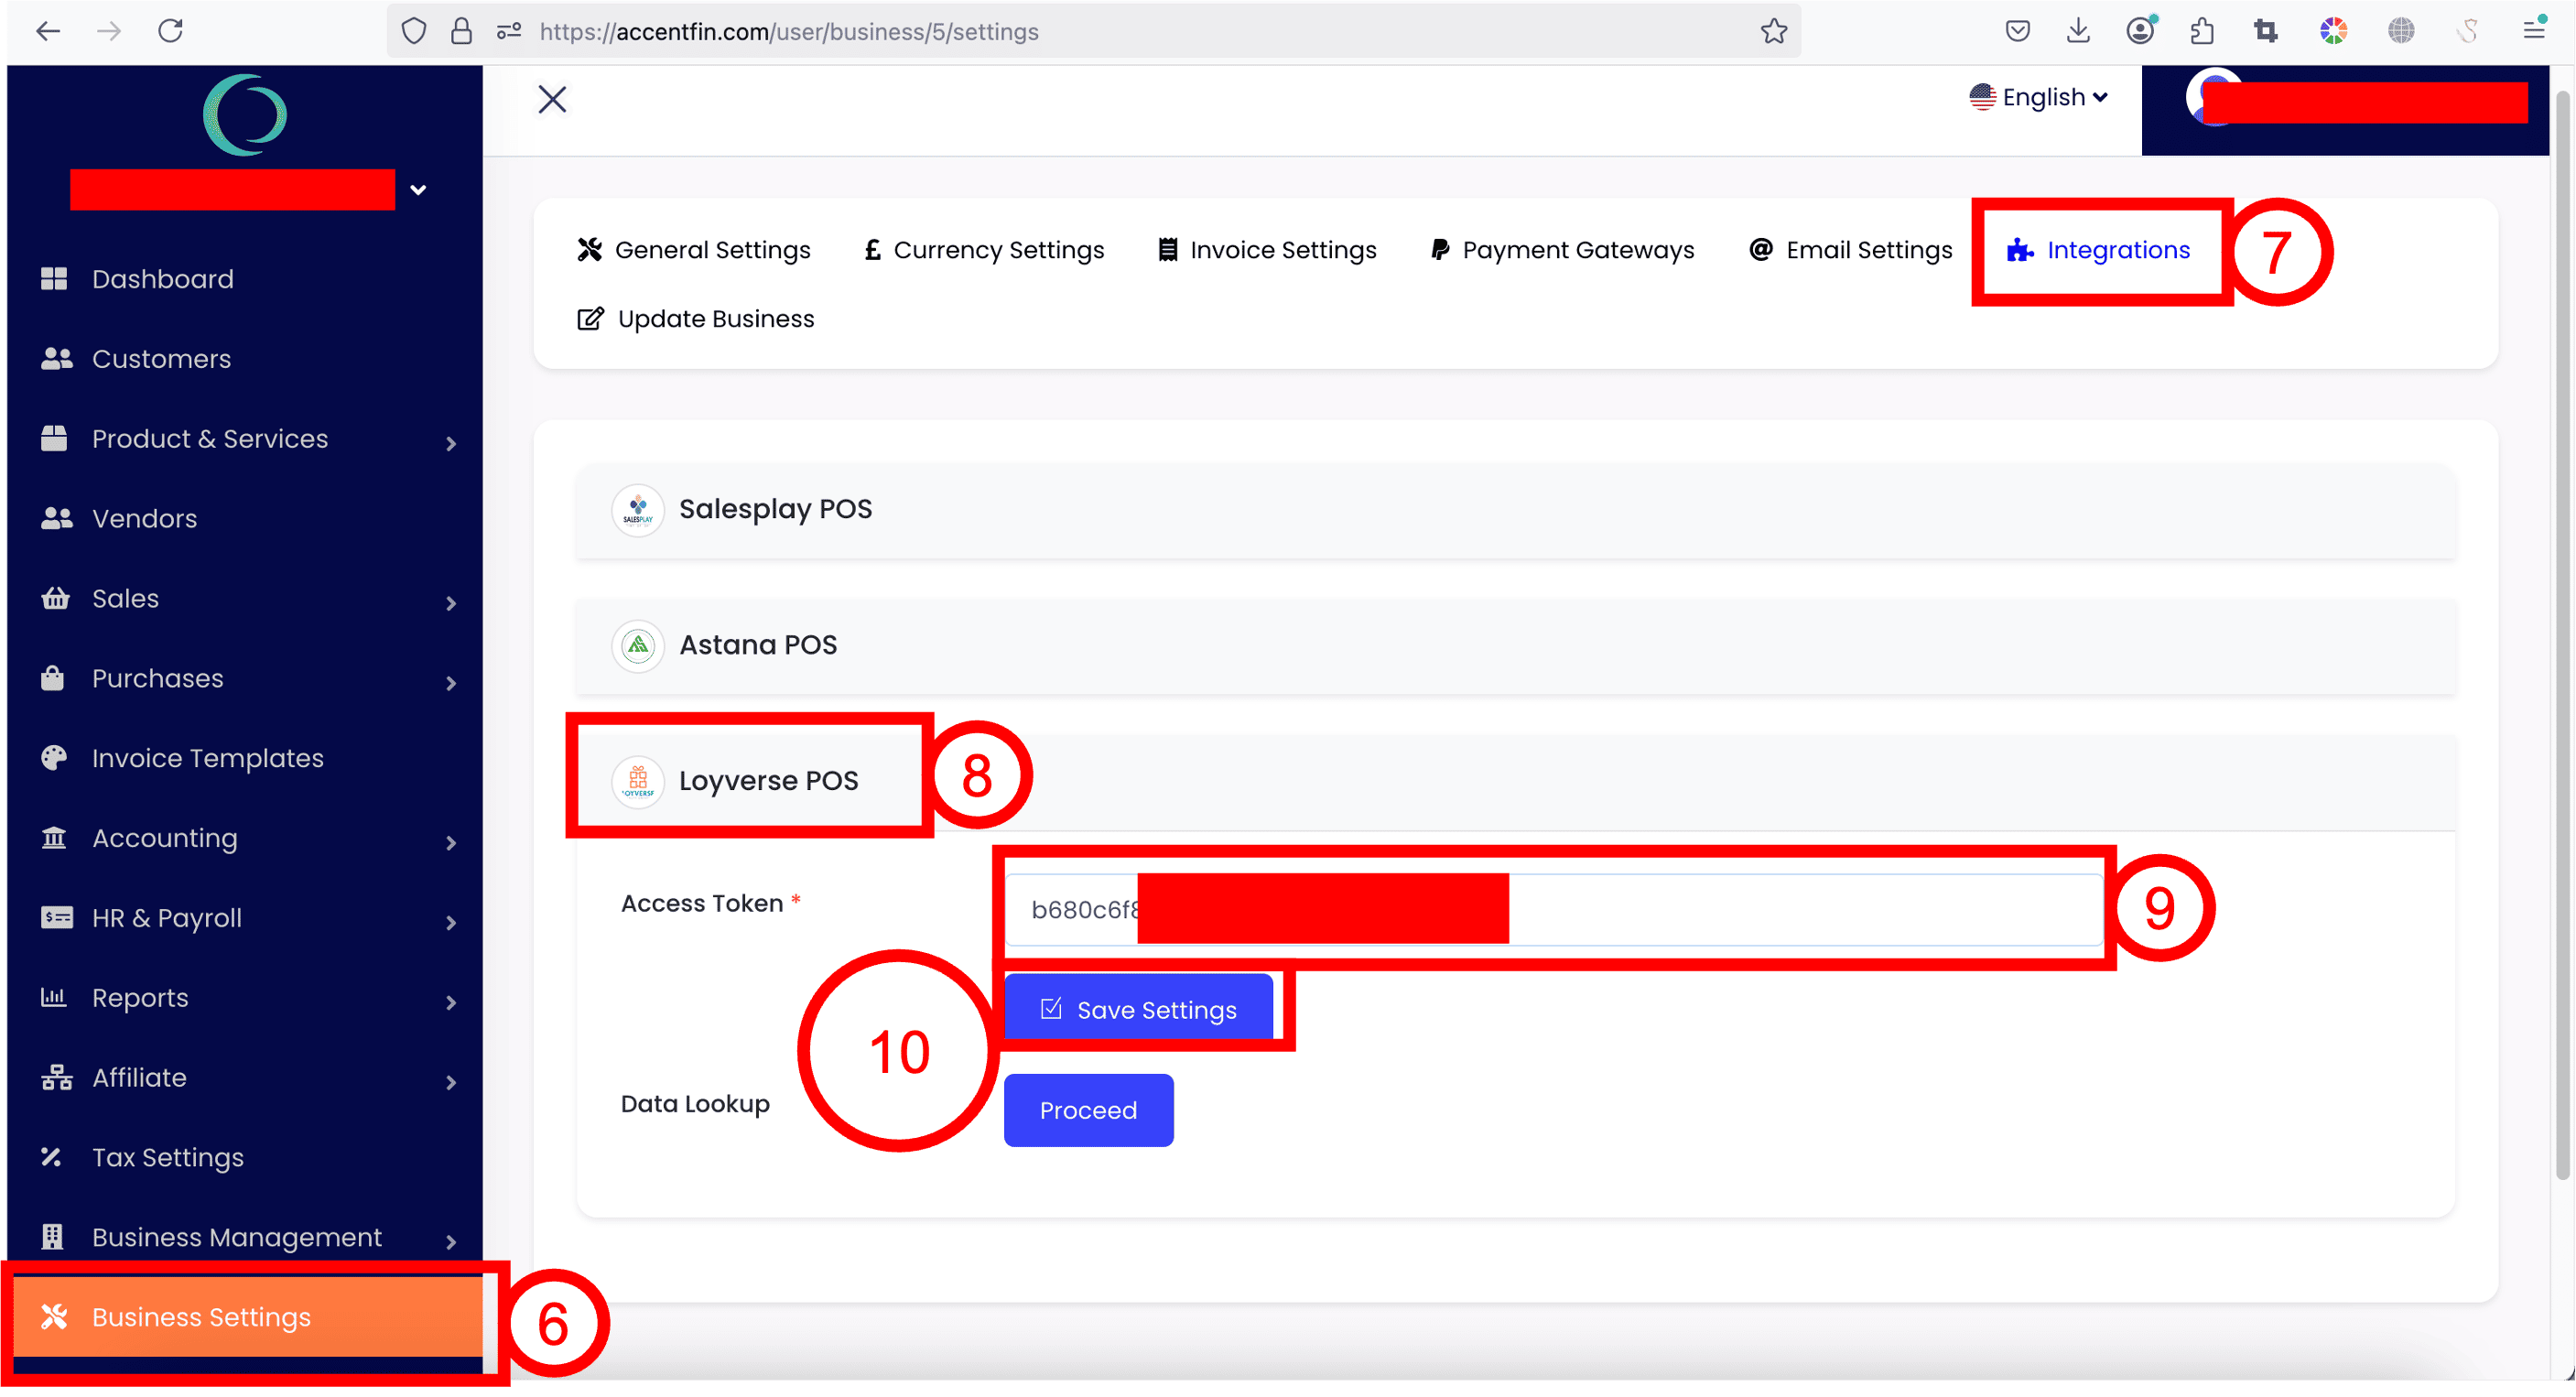Screen dimensions: 2576x1397
Task: Click into the Access Token field
Action: click(1800, 909)
